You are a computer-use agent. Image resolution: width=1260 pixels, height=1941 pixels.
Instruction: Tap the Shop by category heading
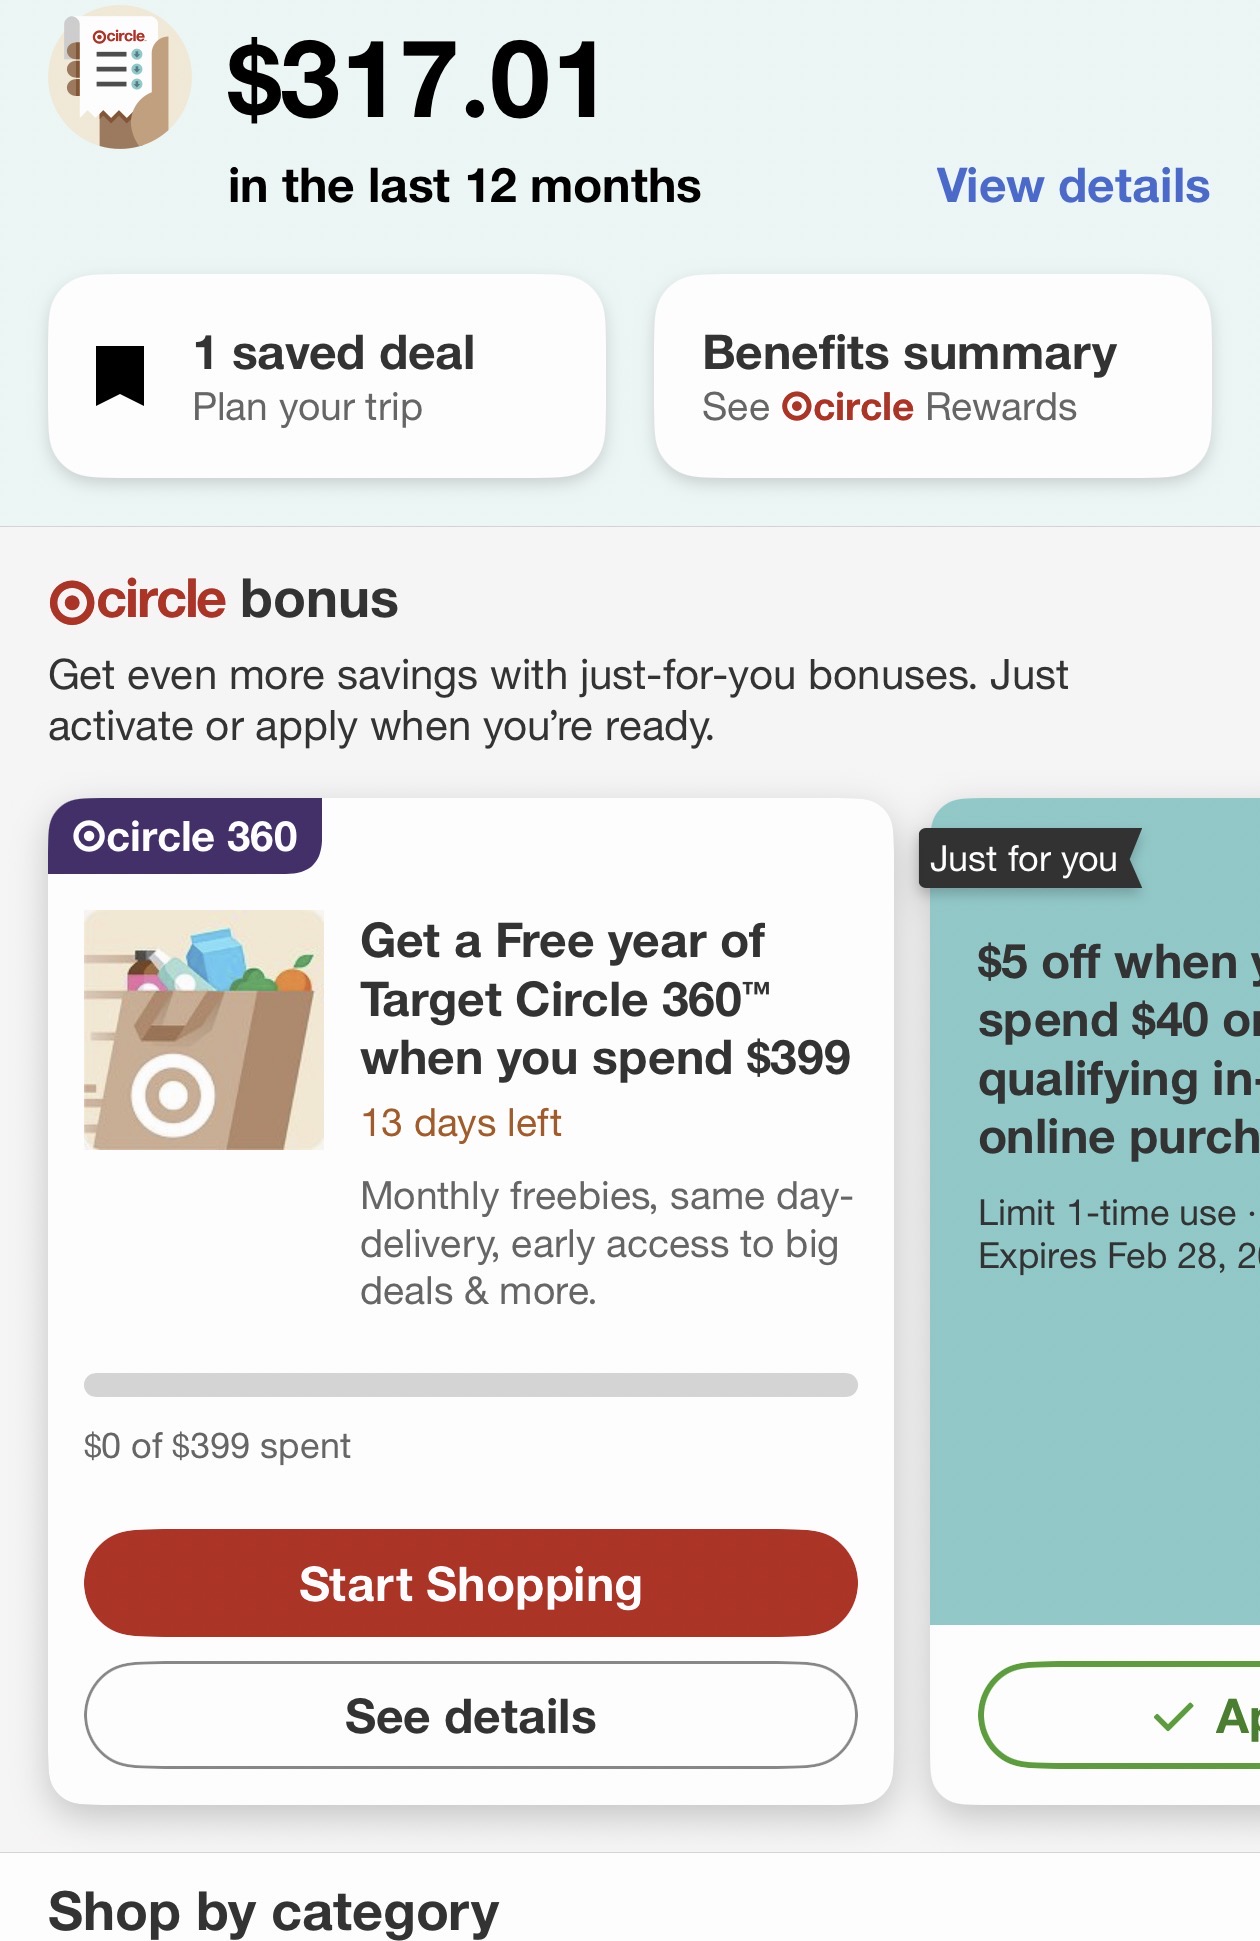click(273, 1911)
